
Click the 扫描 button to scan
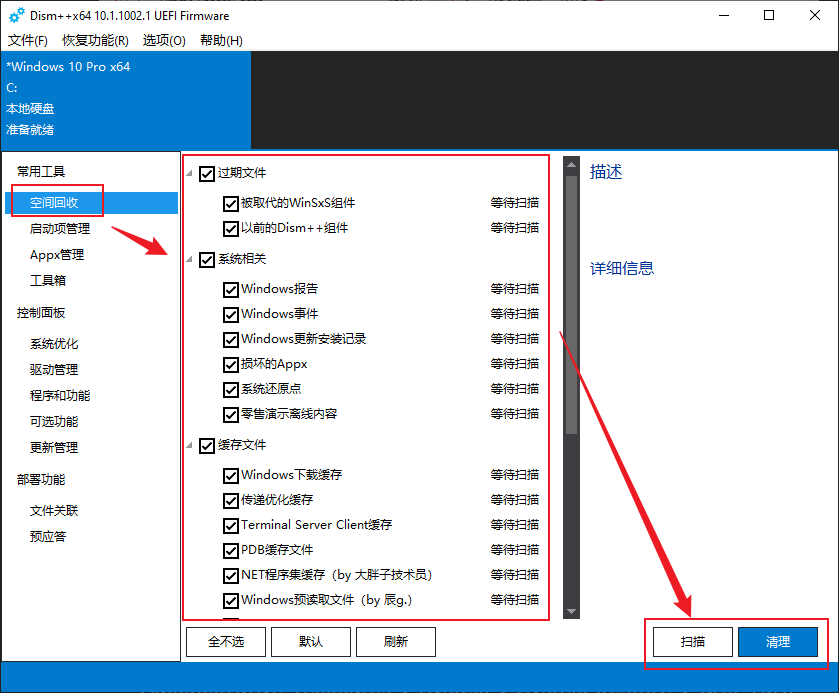(691, 641)
